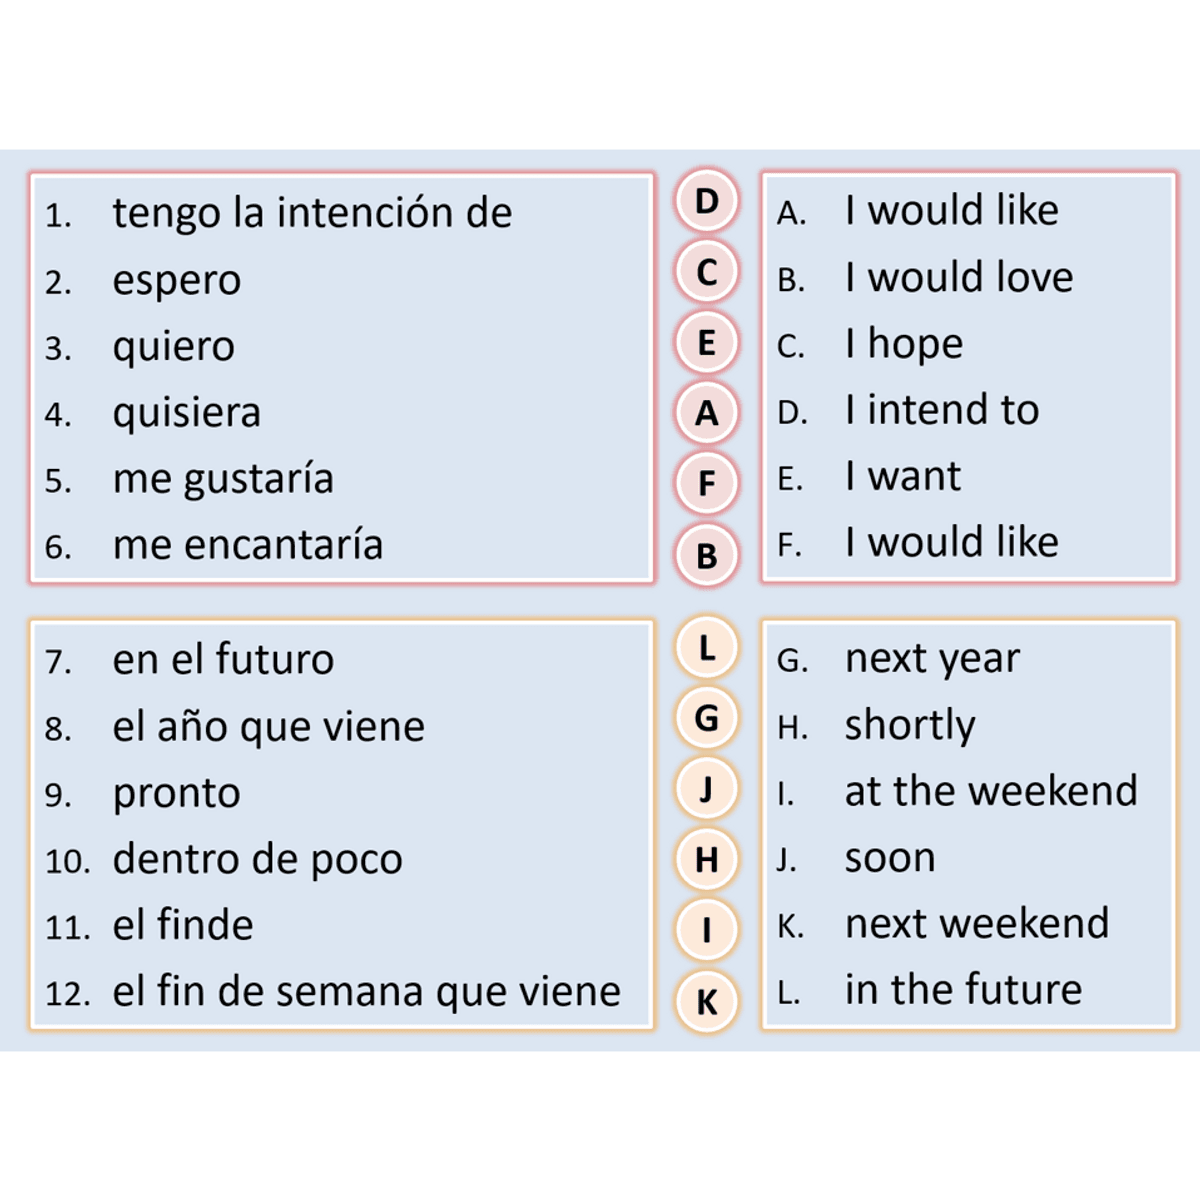This screenshot has width=1200, height=1200.
Task: Select the pink answer circle labeled A
Action: click(706, 413)
